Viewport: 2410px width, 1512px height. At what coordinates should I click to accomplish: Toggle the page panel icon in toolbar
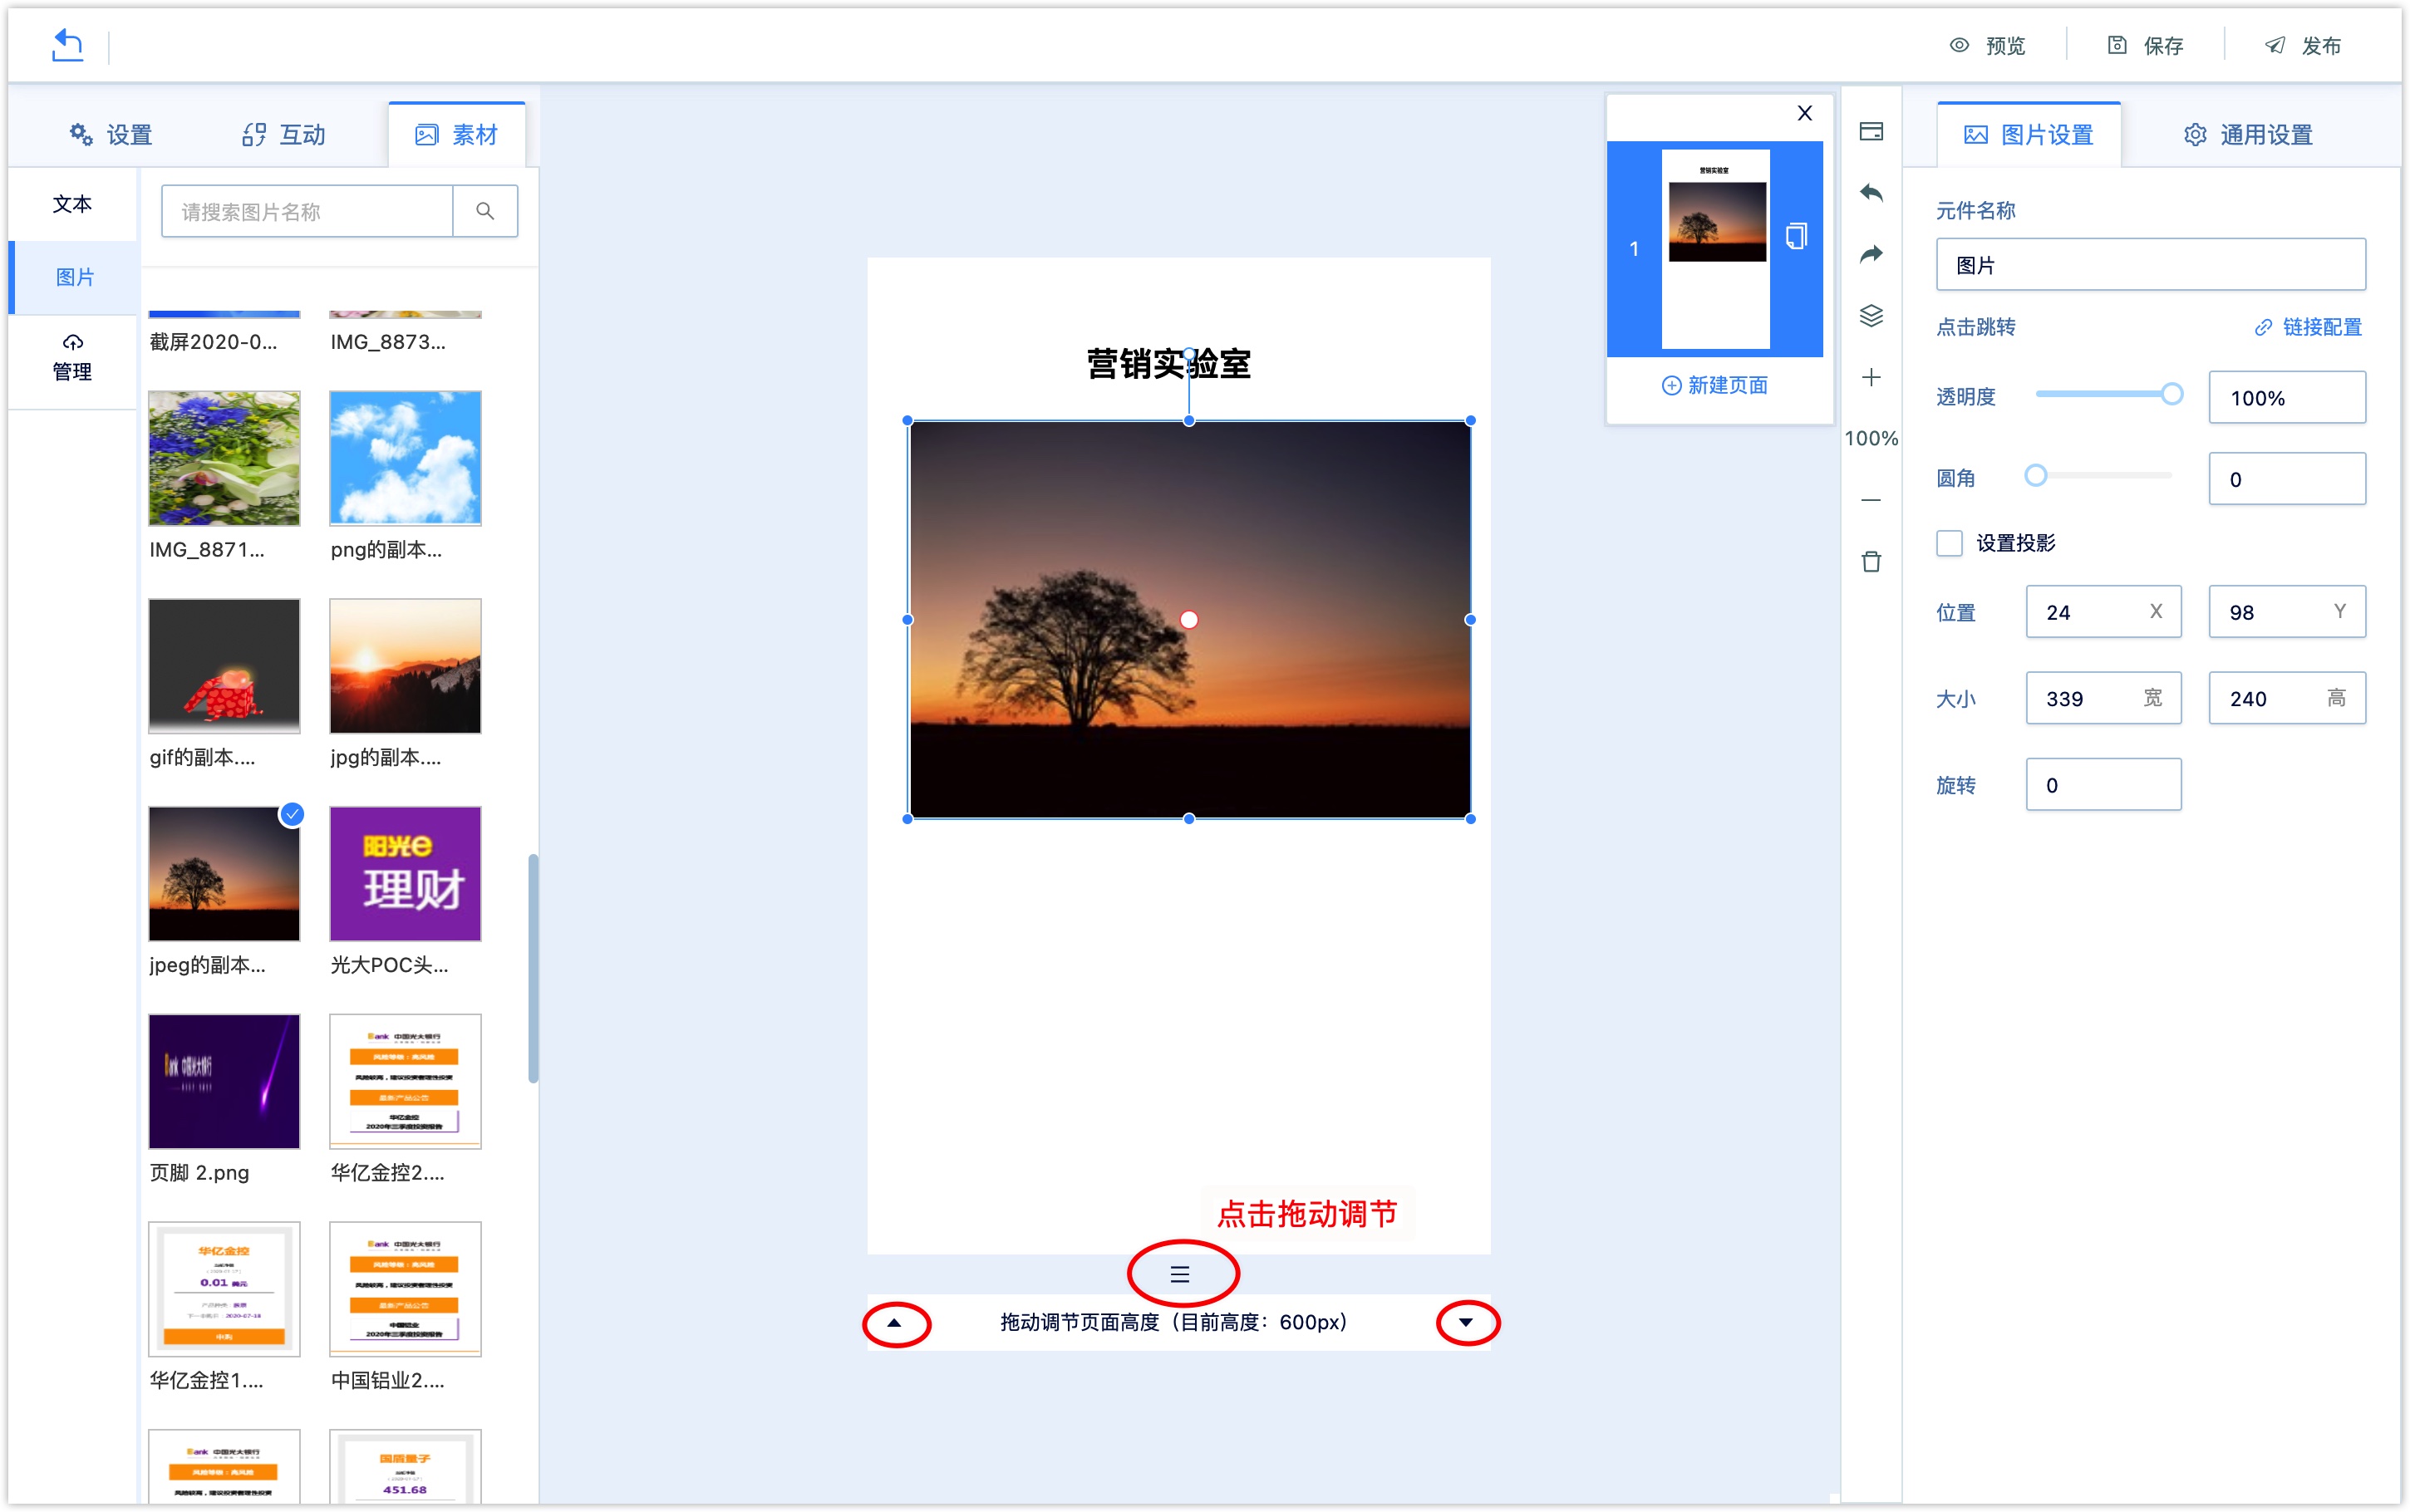pyautogui.click(x=1871, y=132)
